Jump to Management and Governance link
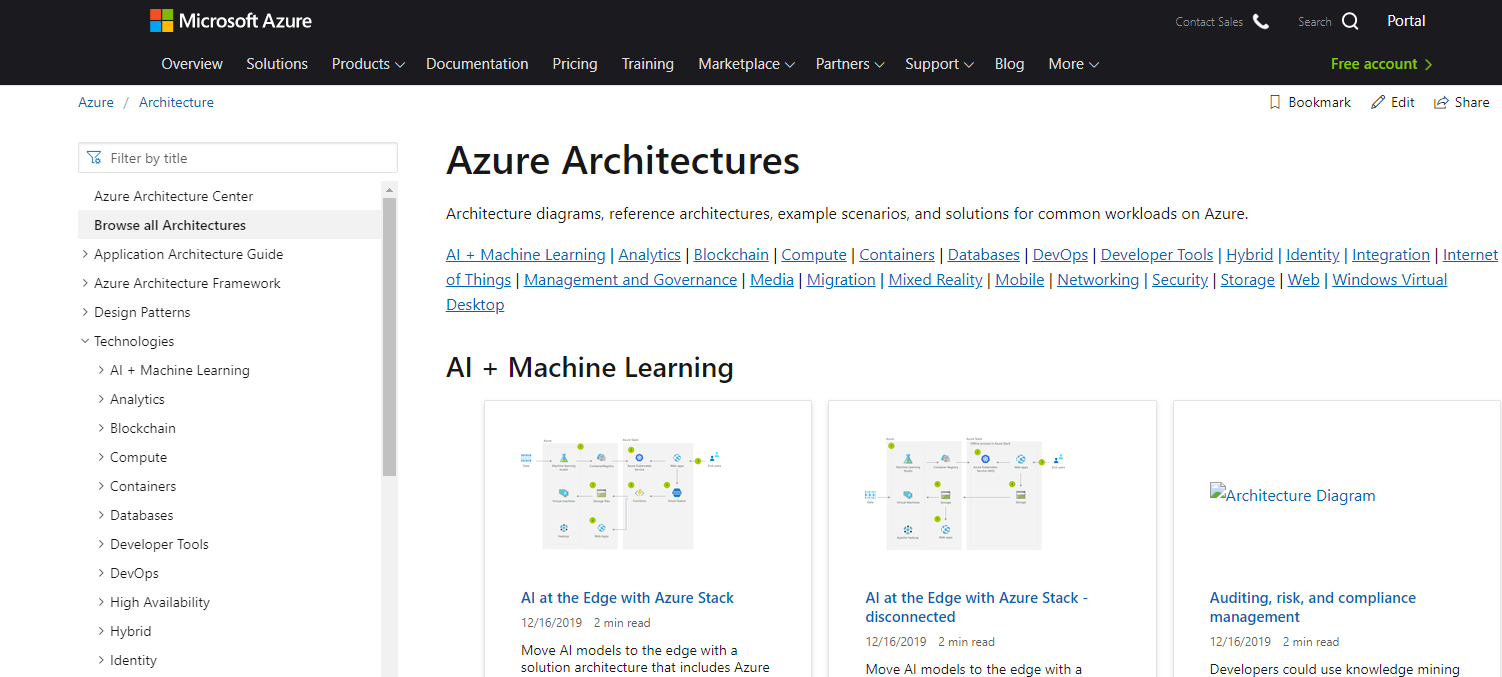Viewport: 1502px width, 677px height. click(x=631, y=280)
